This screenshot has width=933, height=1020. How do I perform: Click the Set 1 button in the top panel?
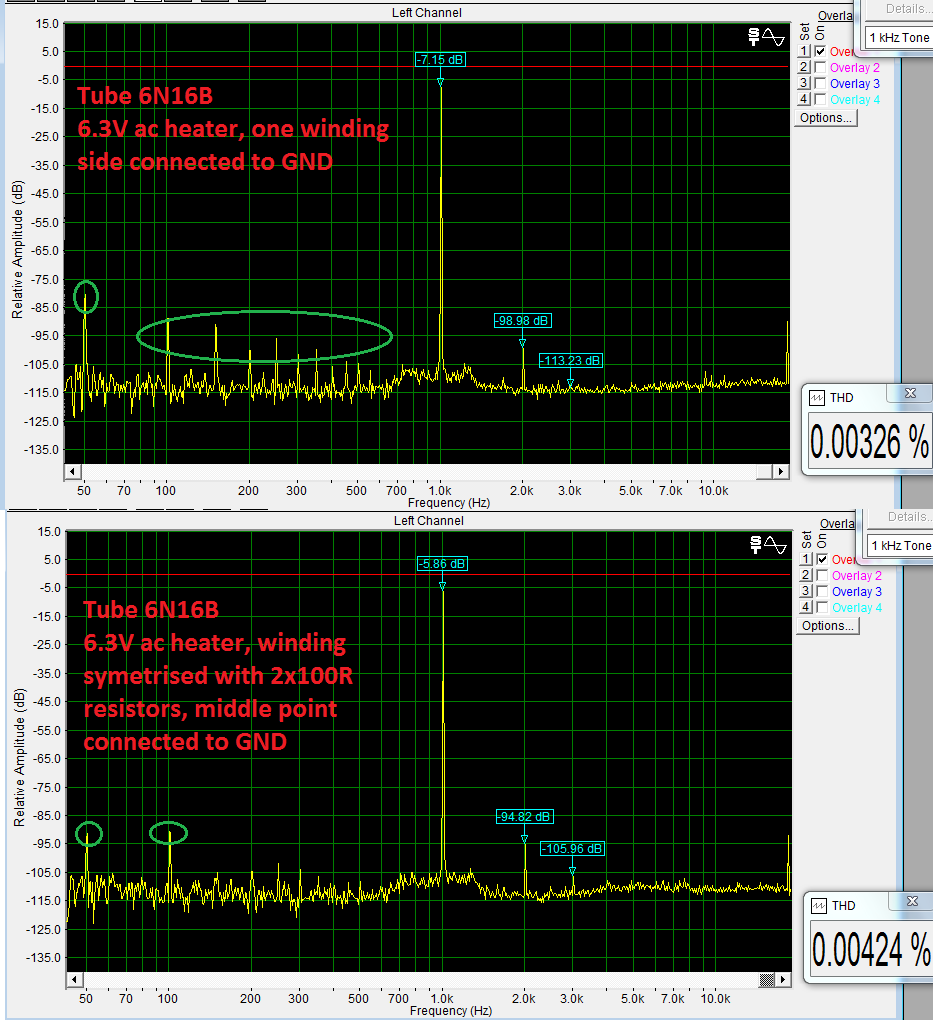pyautogui.click(x=804, y=51)
